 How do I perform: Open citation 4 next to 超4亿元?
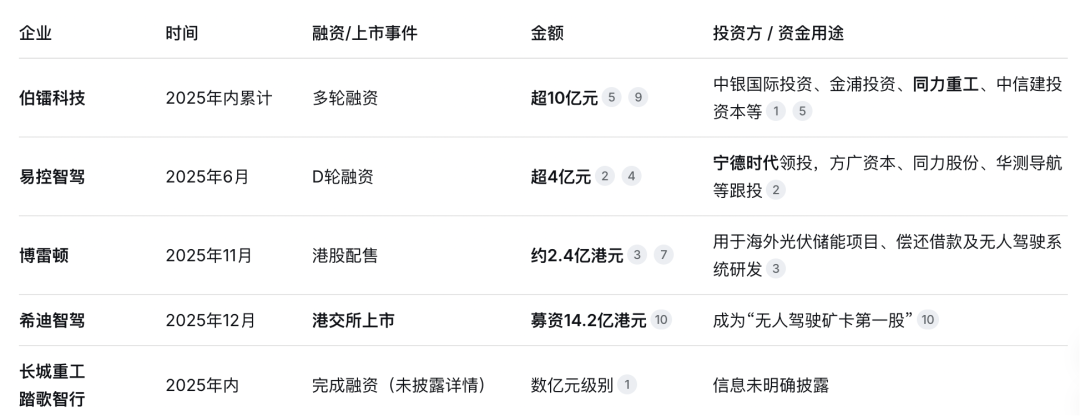(631, 176)
